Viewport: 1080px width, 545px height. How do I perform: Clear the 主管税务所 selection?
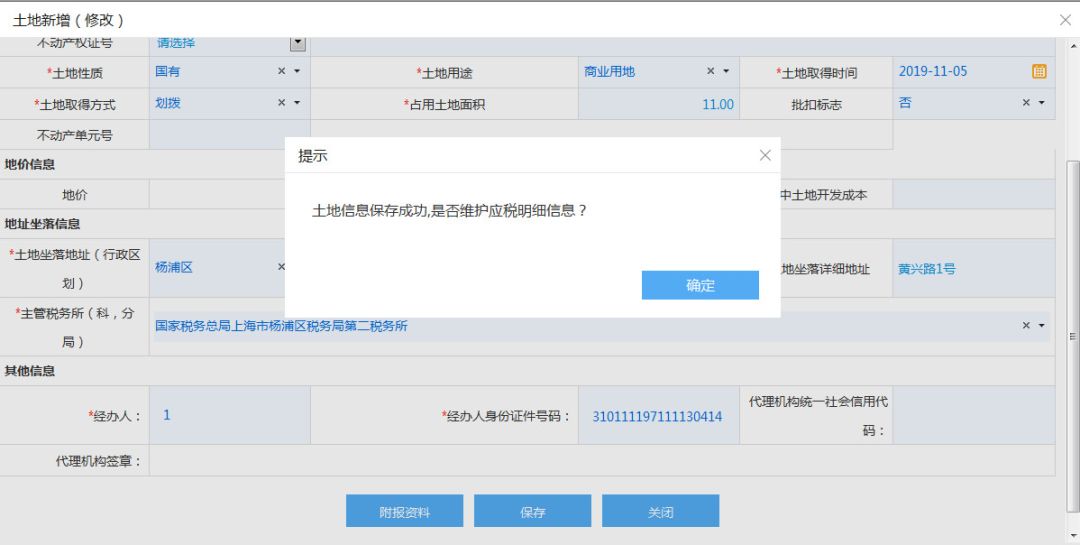point(1026,326)
